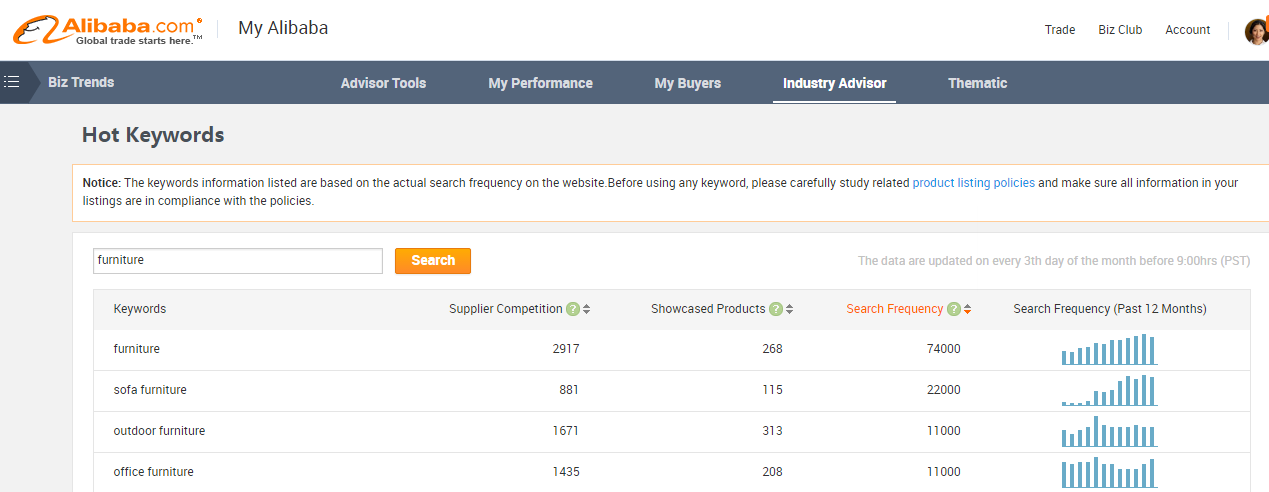Switch to My Performance tab
This screenshot has width=1269, height=492.
pyautogui.click(x=540, y=83)
